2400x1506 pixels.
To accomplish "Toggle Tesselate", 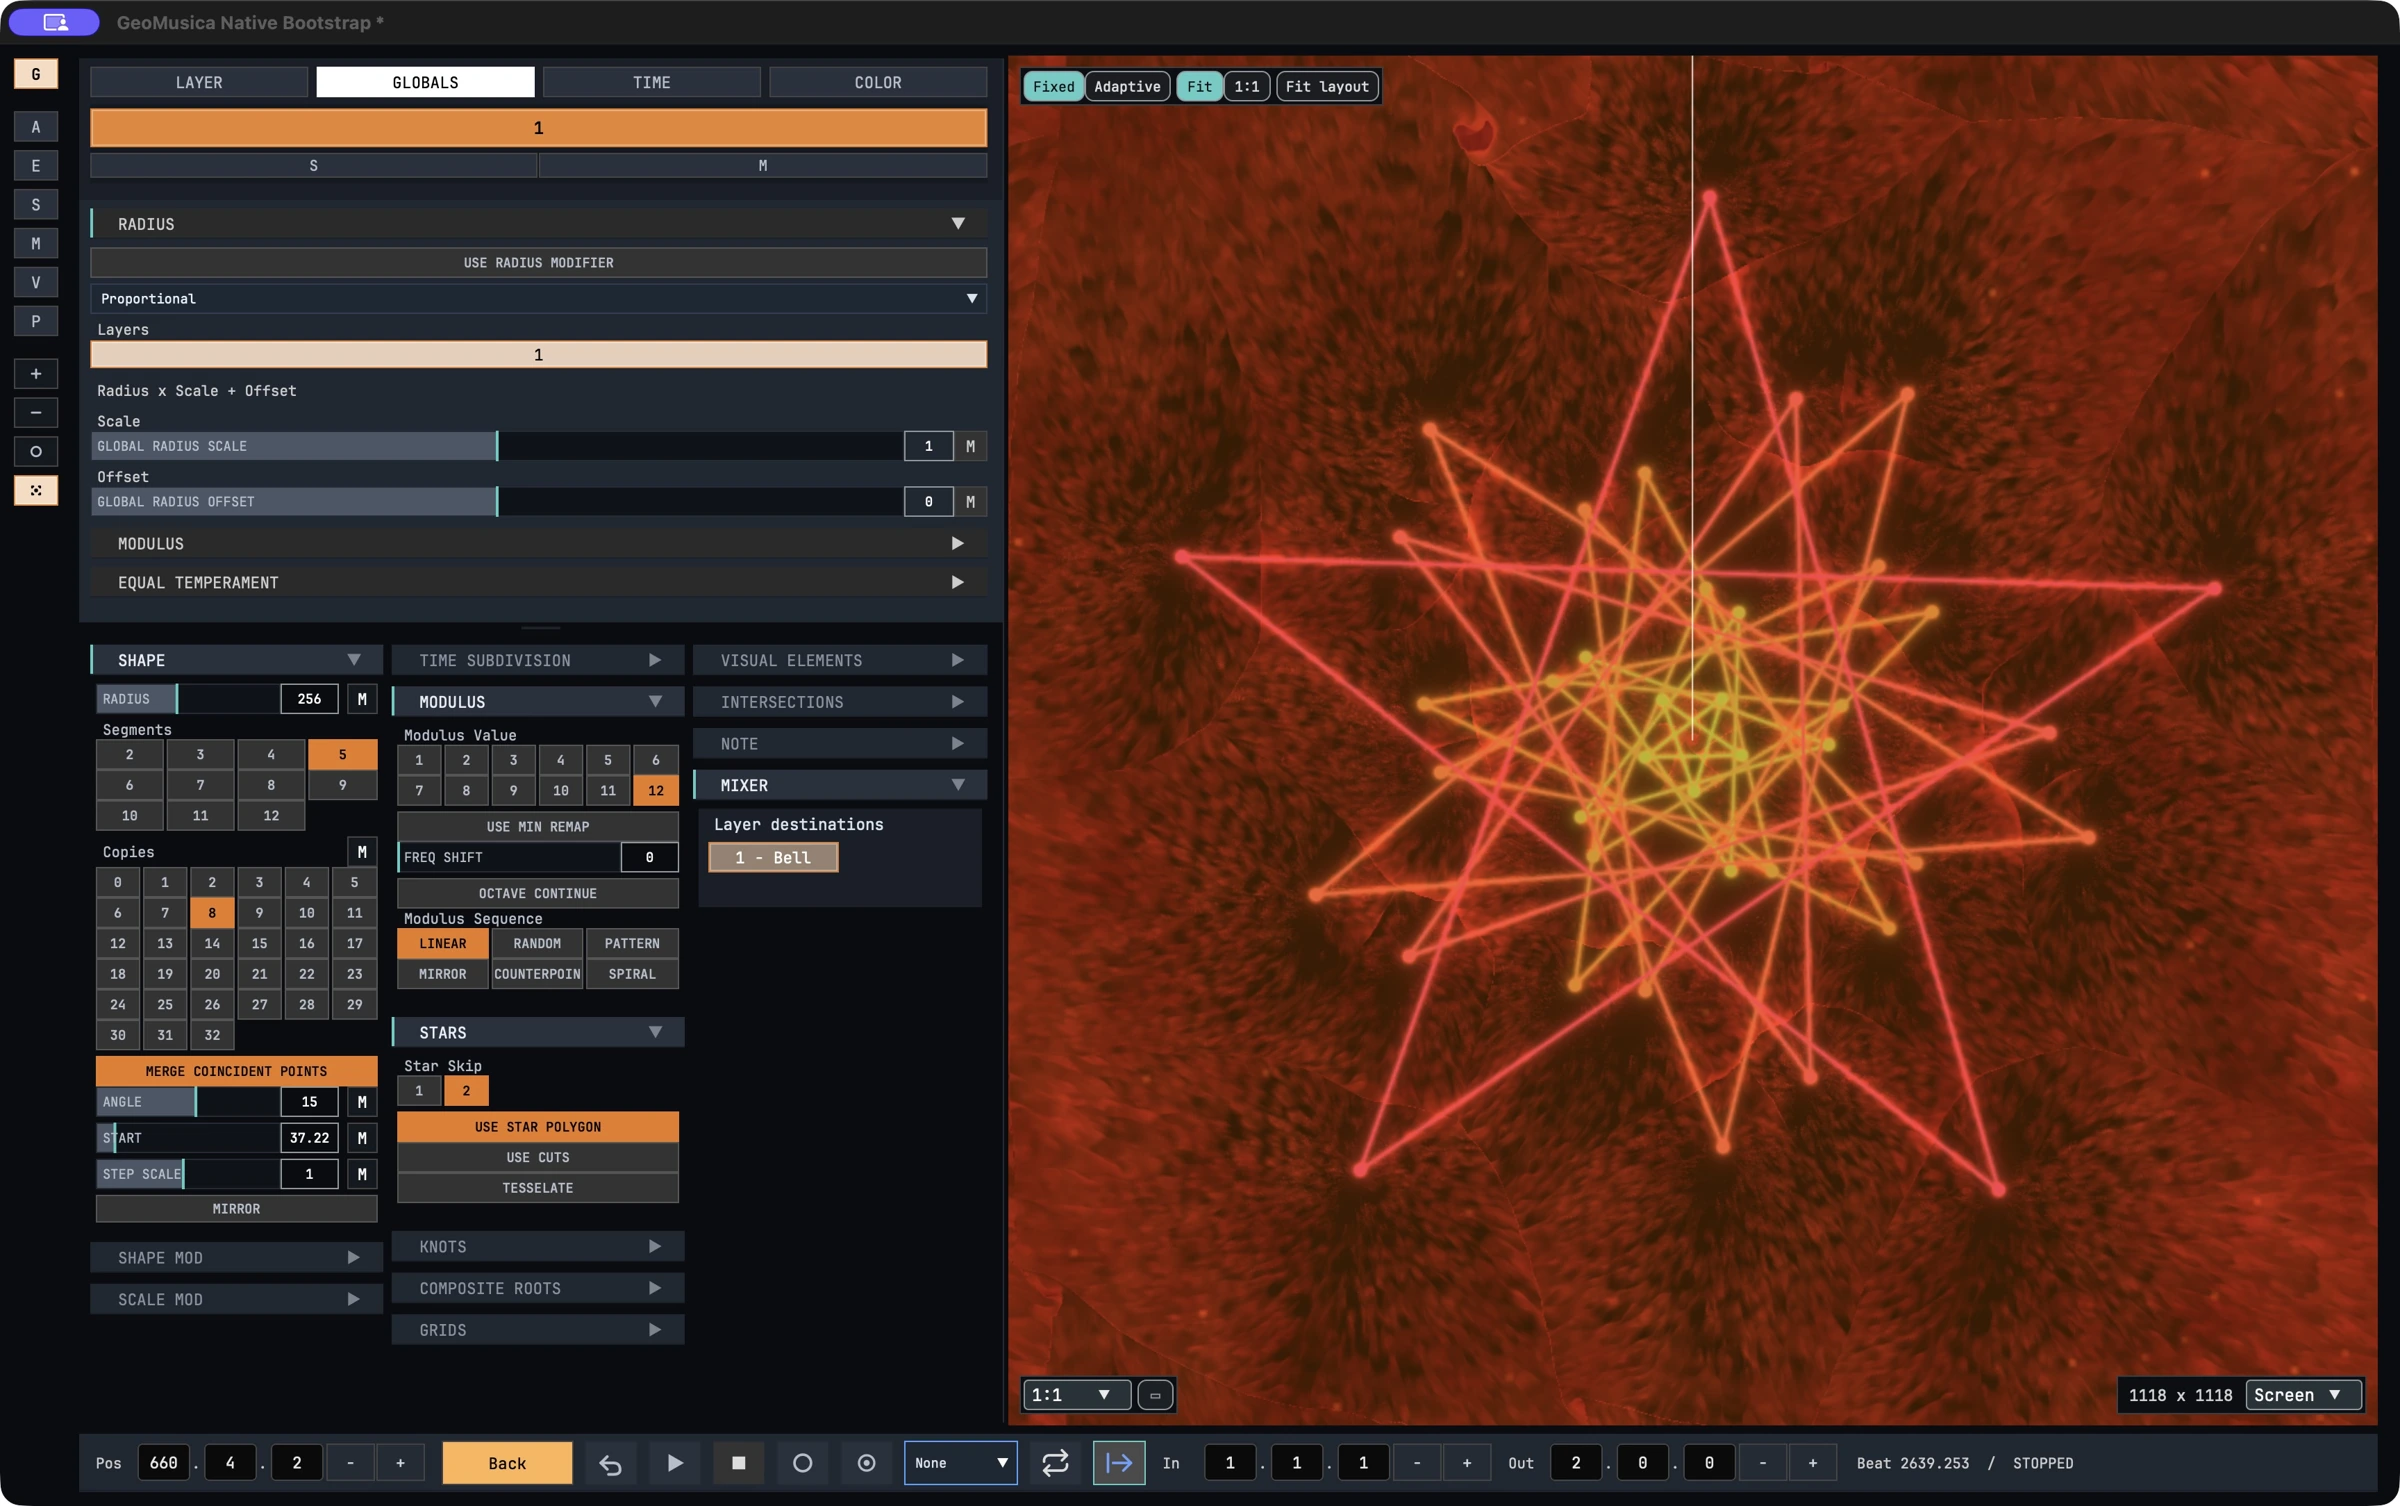I will (538, 1188).
